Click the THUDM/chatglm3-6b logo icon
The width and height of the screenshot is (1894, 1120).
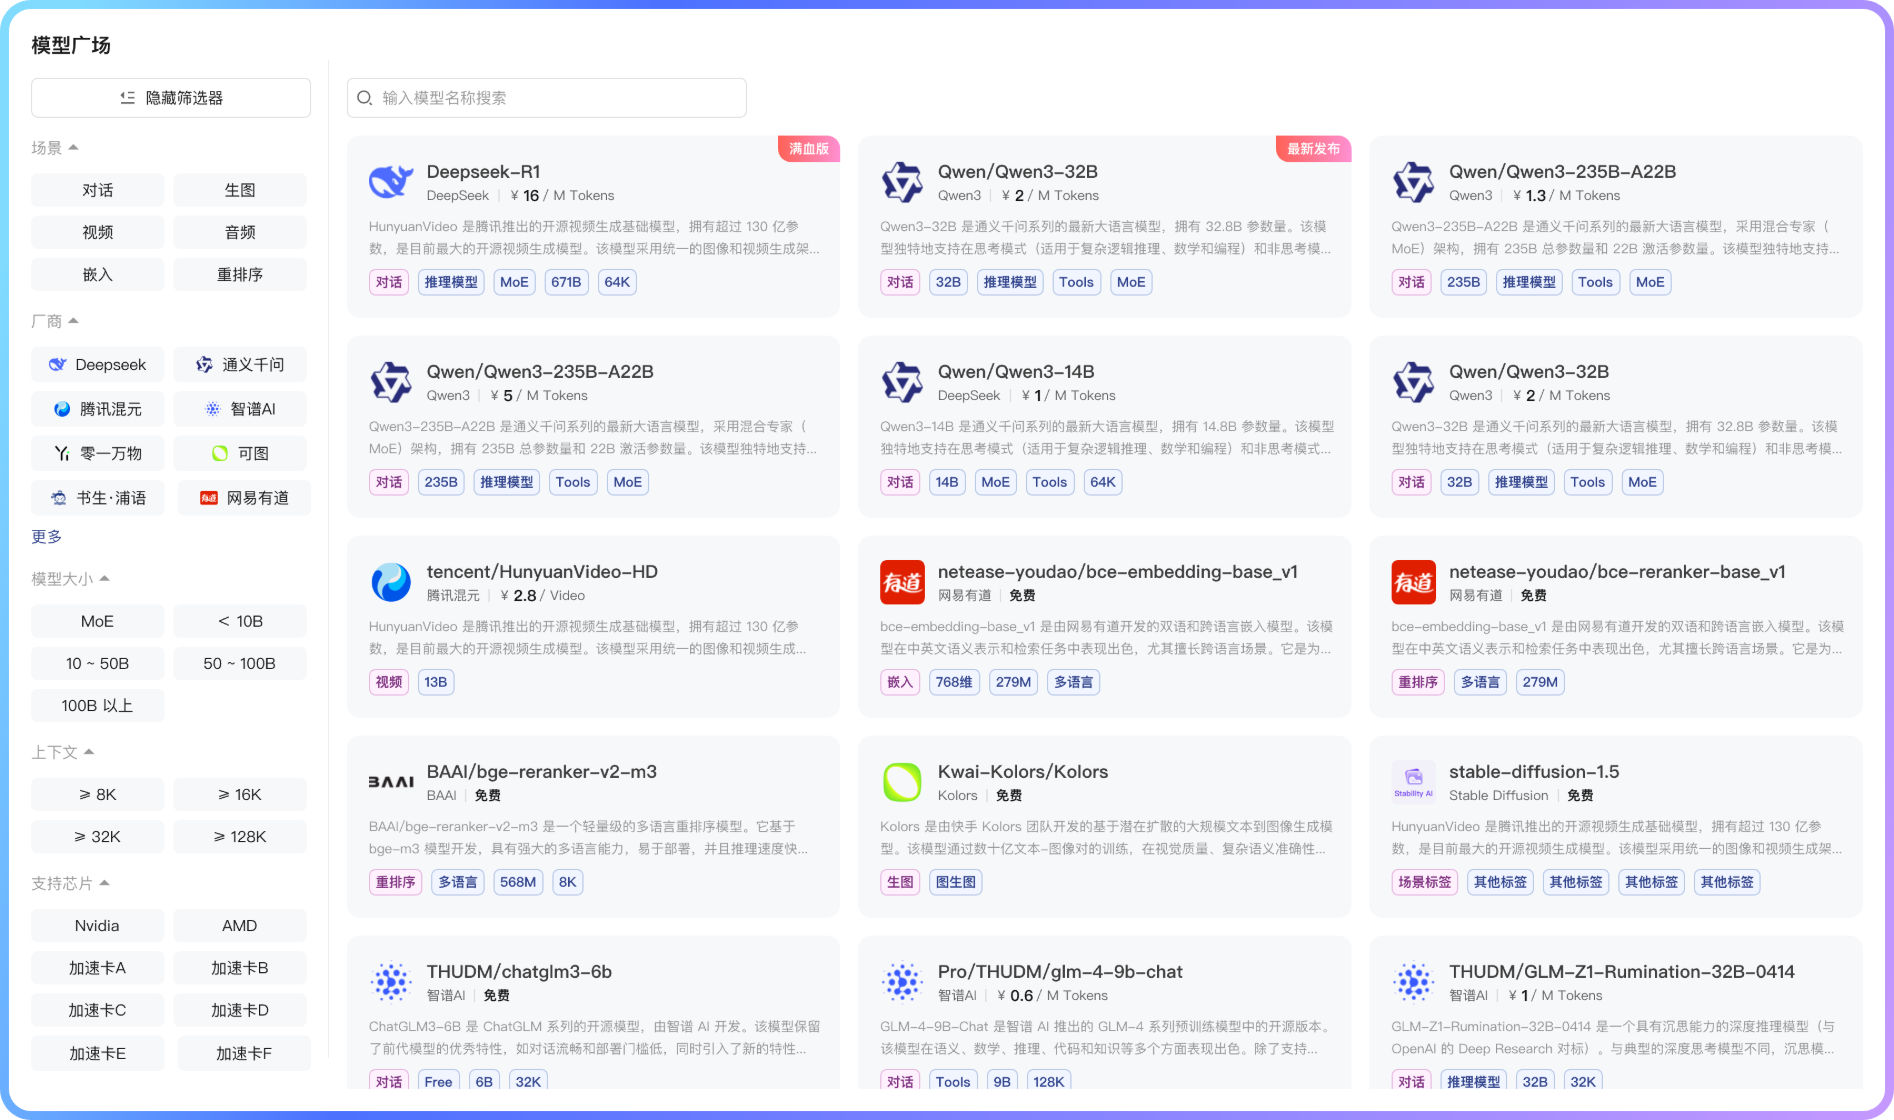pyautogui.click(x=391, y=982)
